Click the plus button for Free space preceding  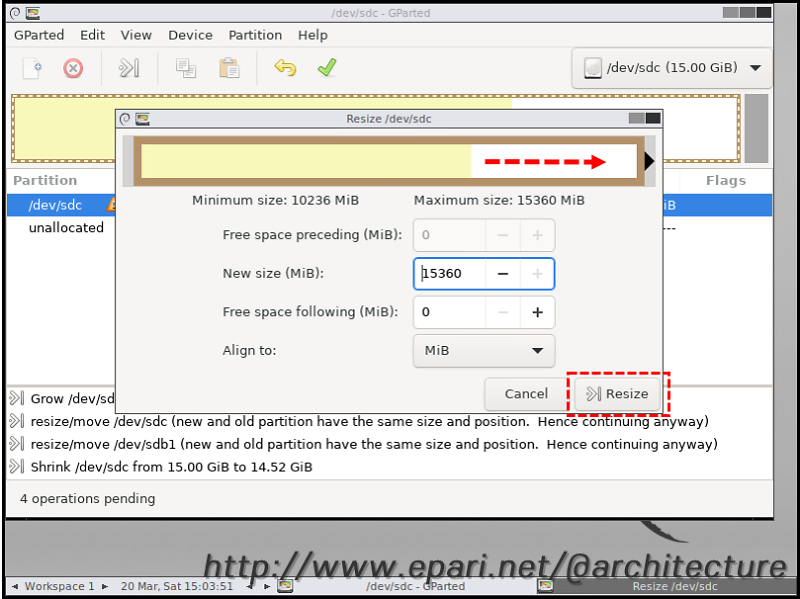tap(537, 235)
